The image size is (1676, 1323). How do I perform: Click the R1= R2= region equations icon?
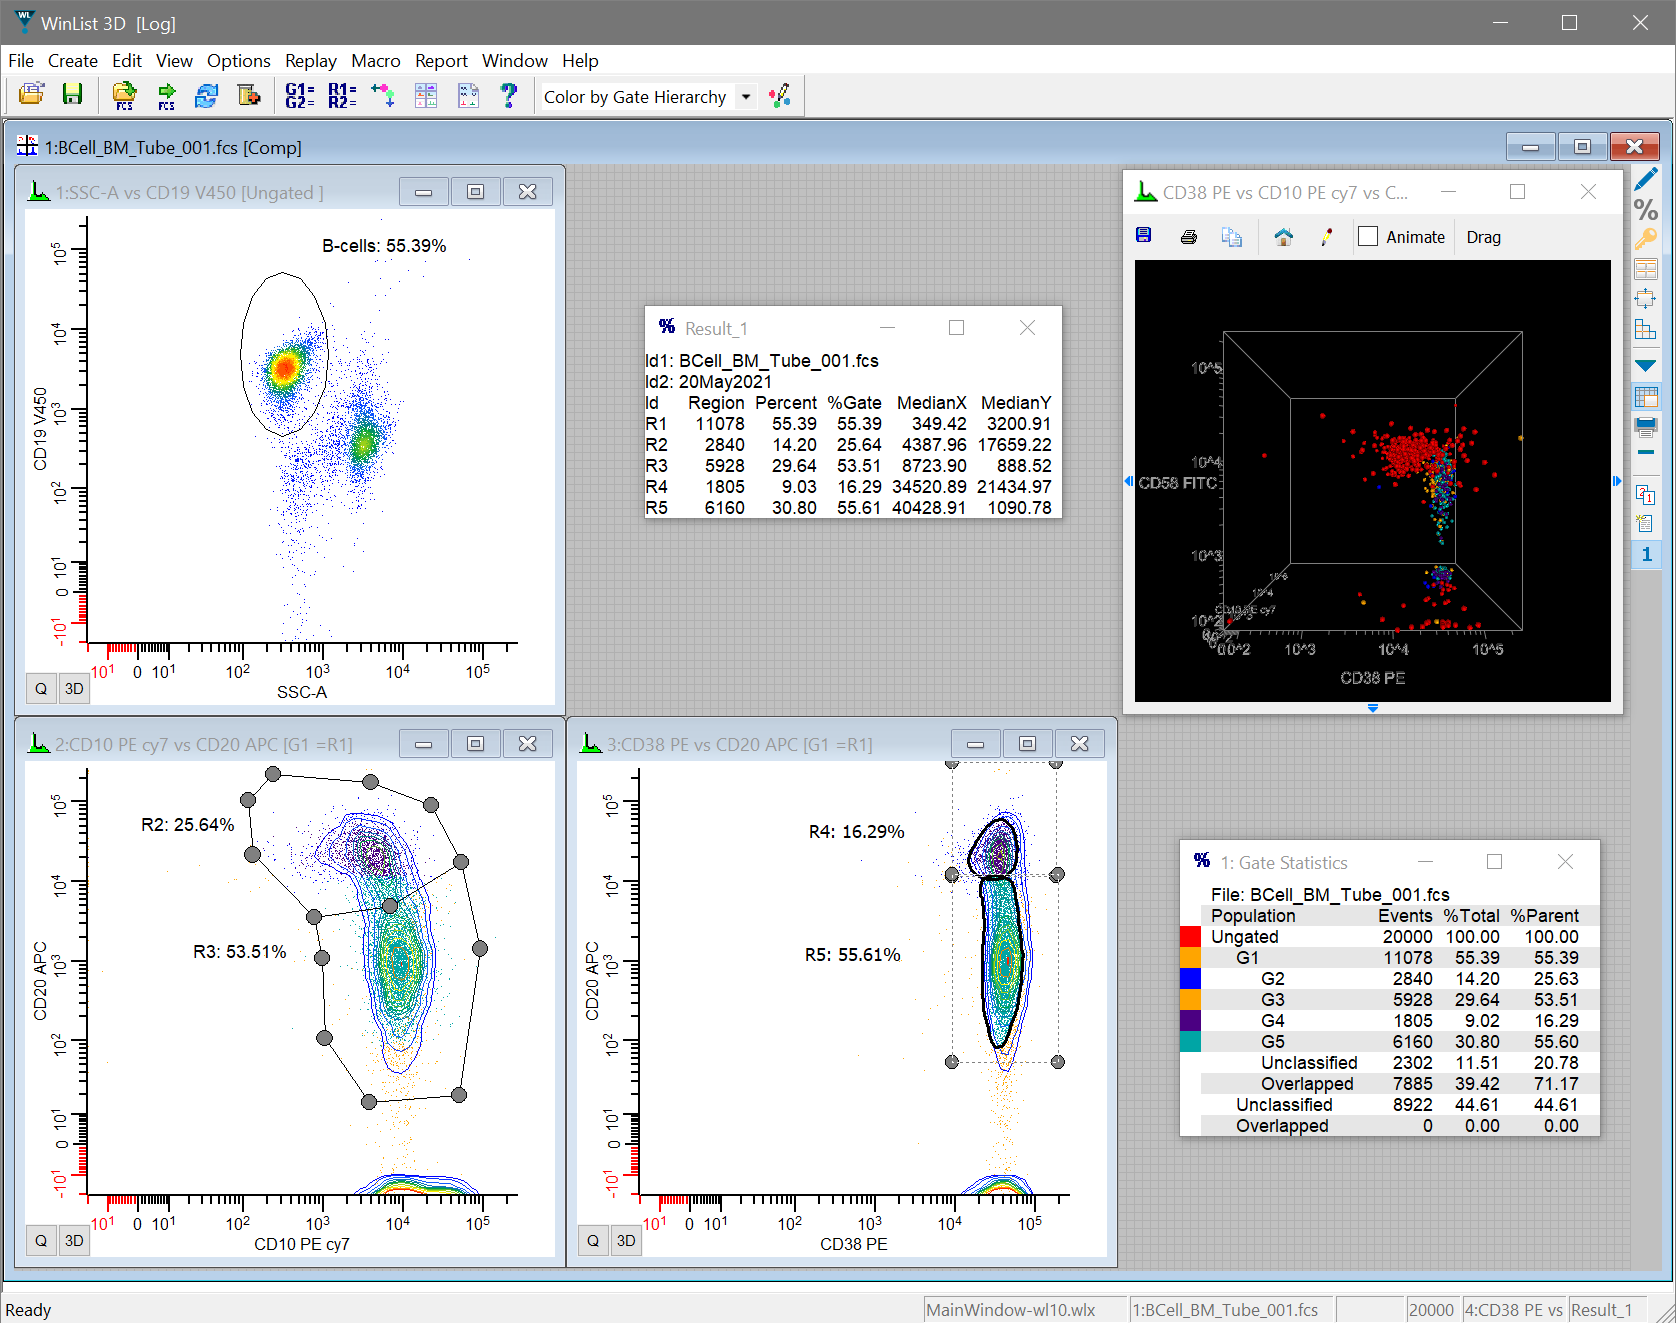342,95
